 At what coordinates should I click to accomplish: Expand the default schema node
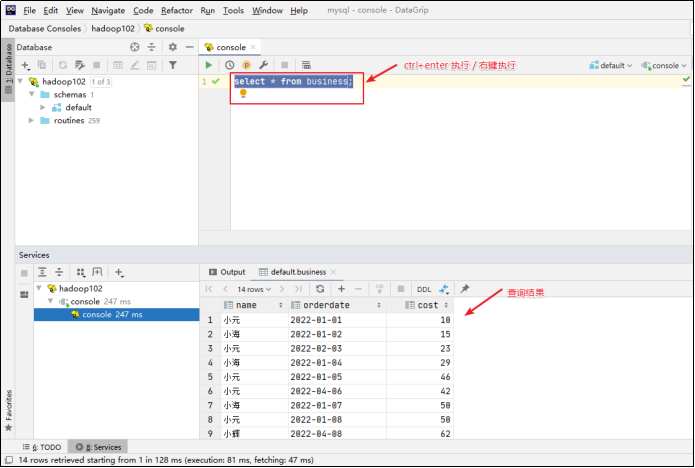(x=43, y=107)
